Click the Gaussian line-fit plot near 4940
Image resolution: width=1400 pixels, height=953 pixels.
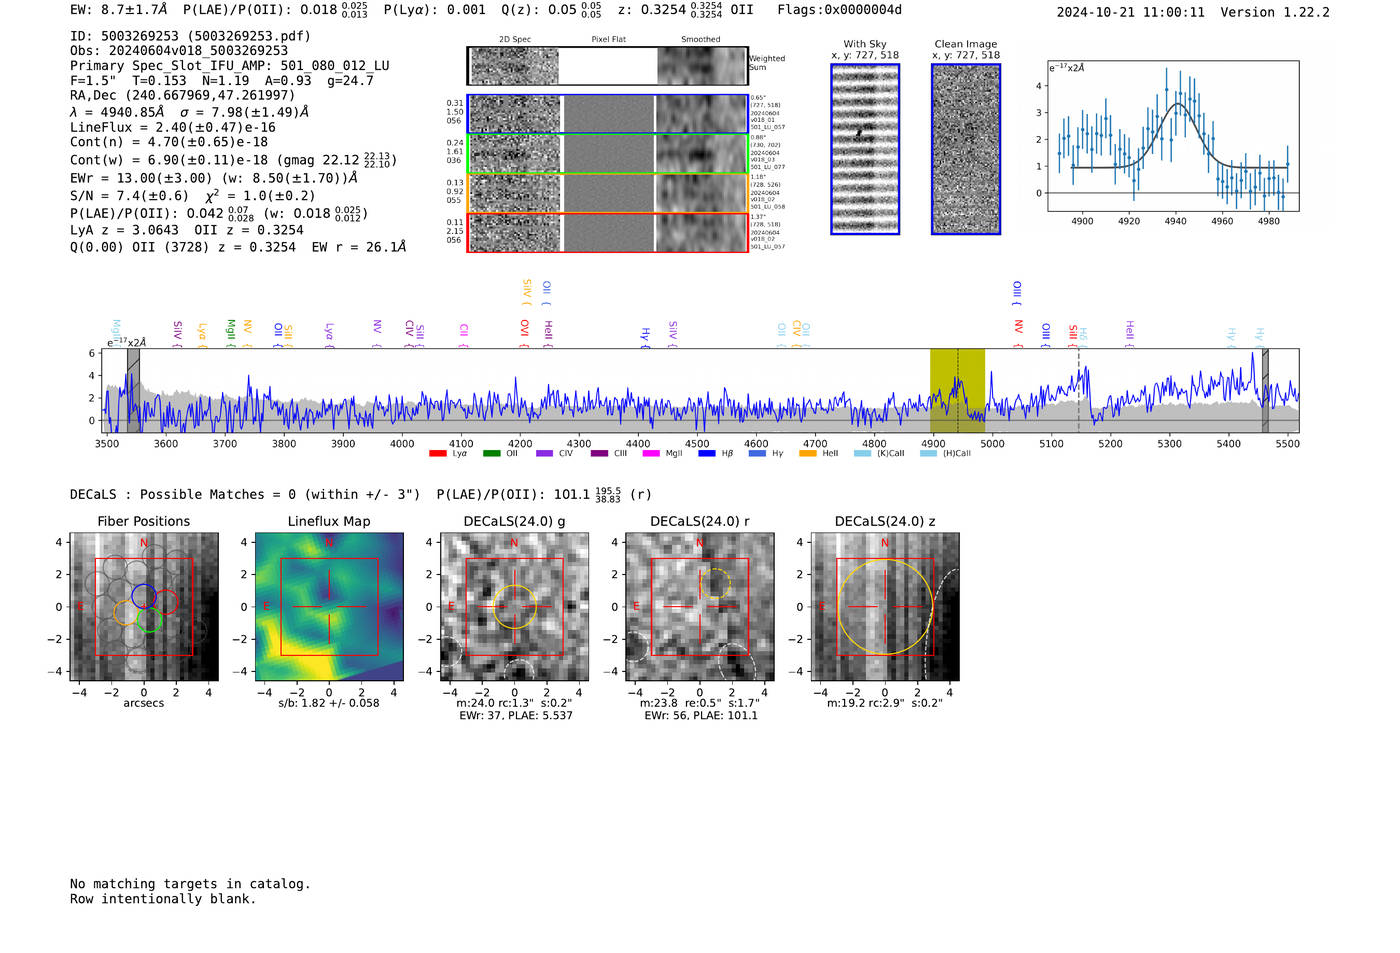(x=1173, y=136)
